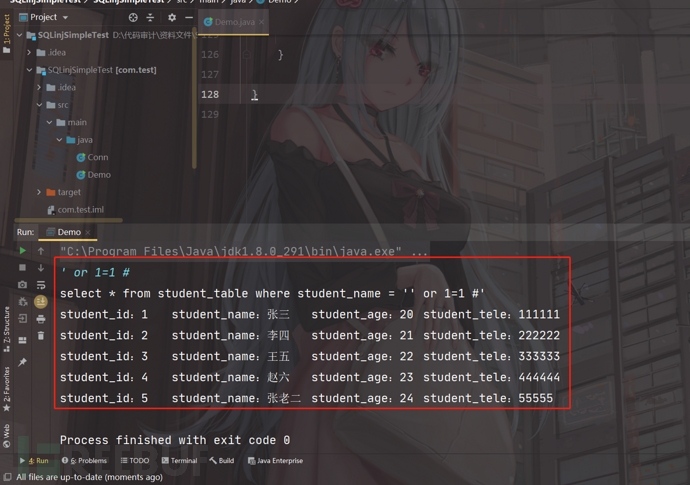Close the Demo.java editor tab
The height and width of the screenshot is (485, 690).
pyautogui.click(x=262, y=22)
